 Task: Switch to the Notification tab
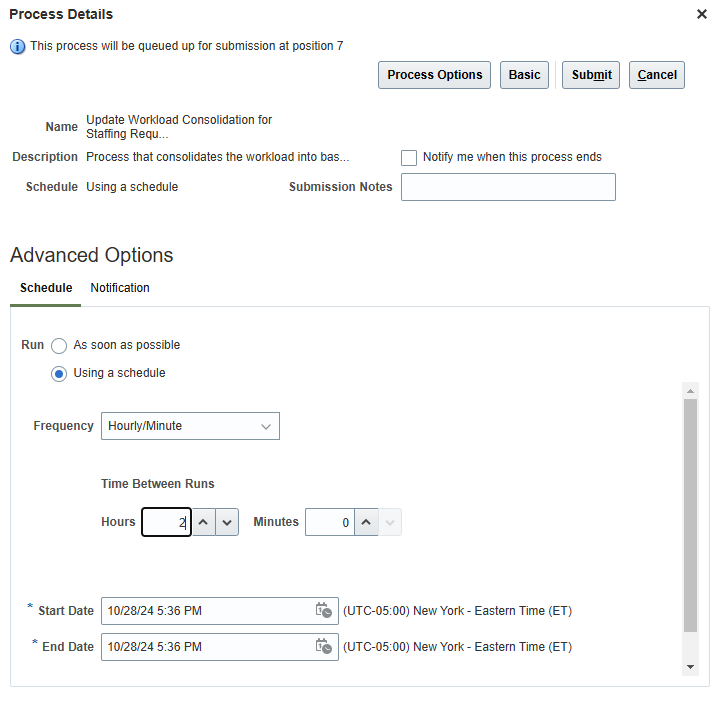120,288
